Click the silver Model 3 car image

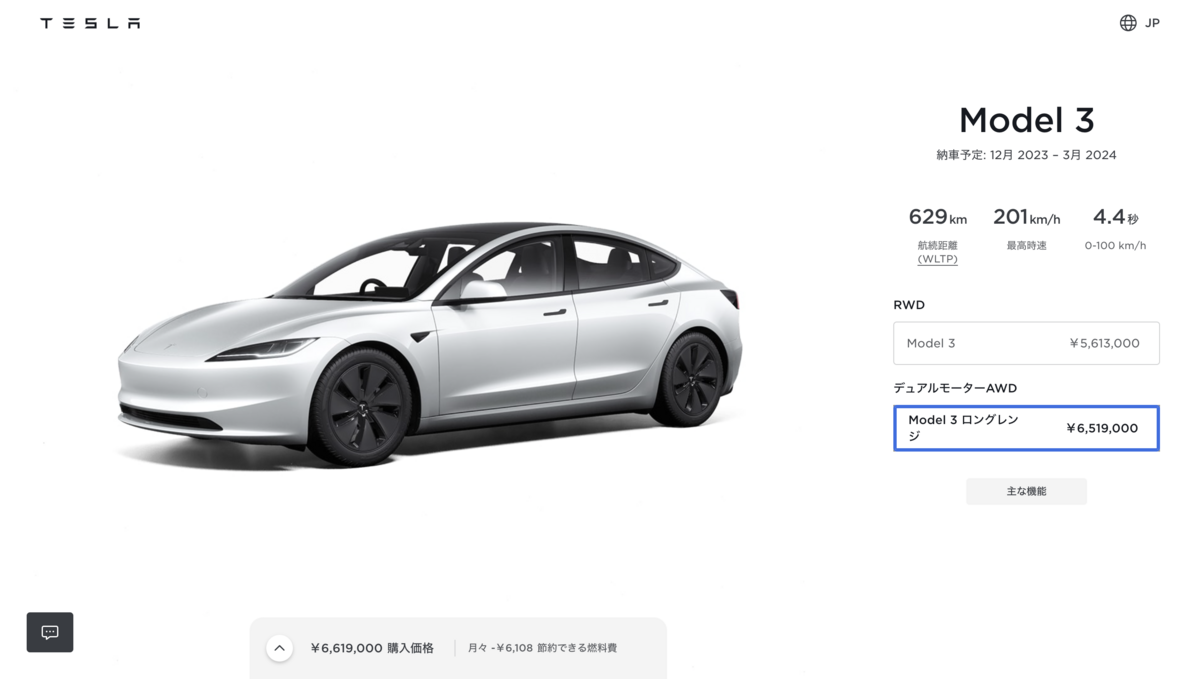[x=430, y=343]
